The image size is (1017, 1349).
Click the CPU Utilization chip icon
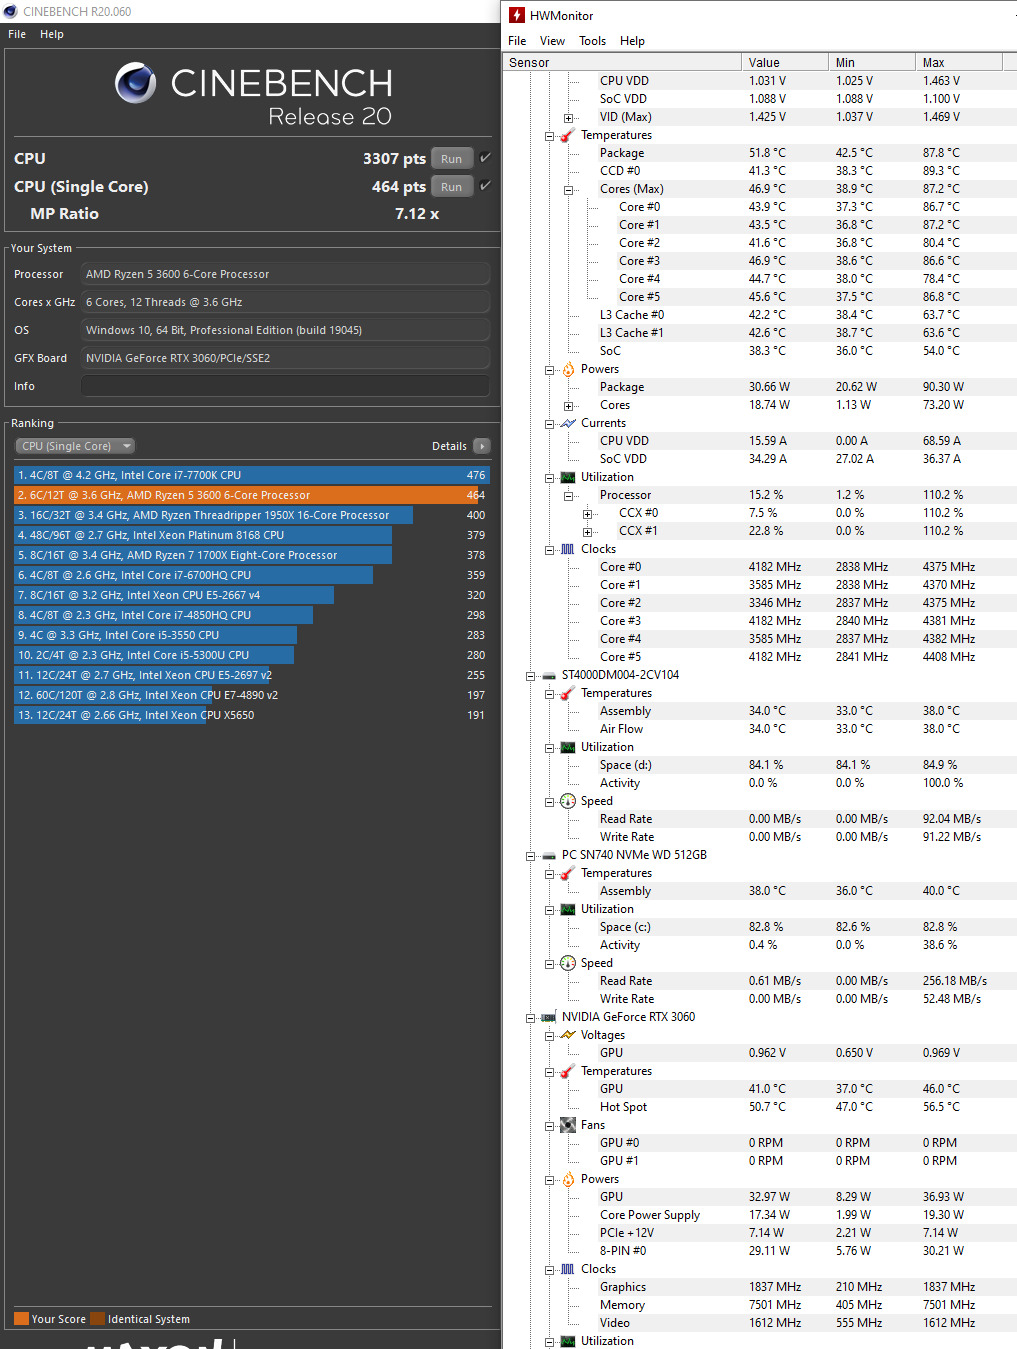pyautogui.click(x=568, y=477)
